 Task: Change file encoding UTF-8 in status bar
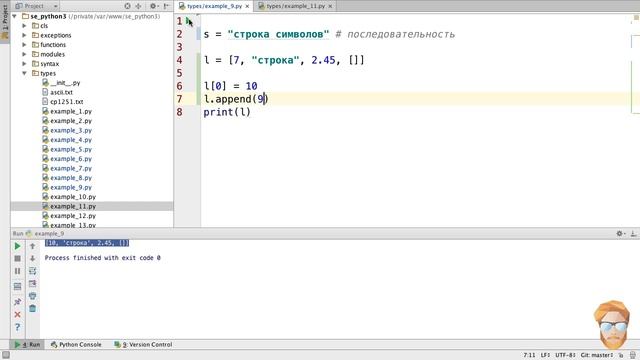565,355
